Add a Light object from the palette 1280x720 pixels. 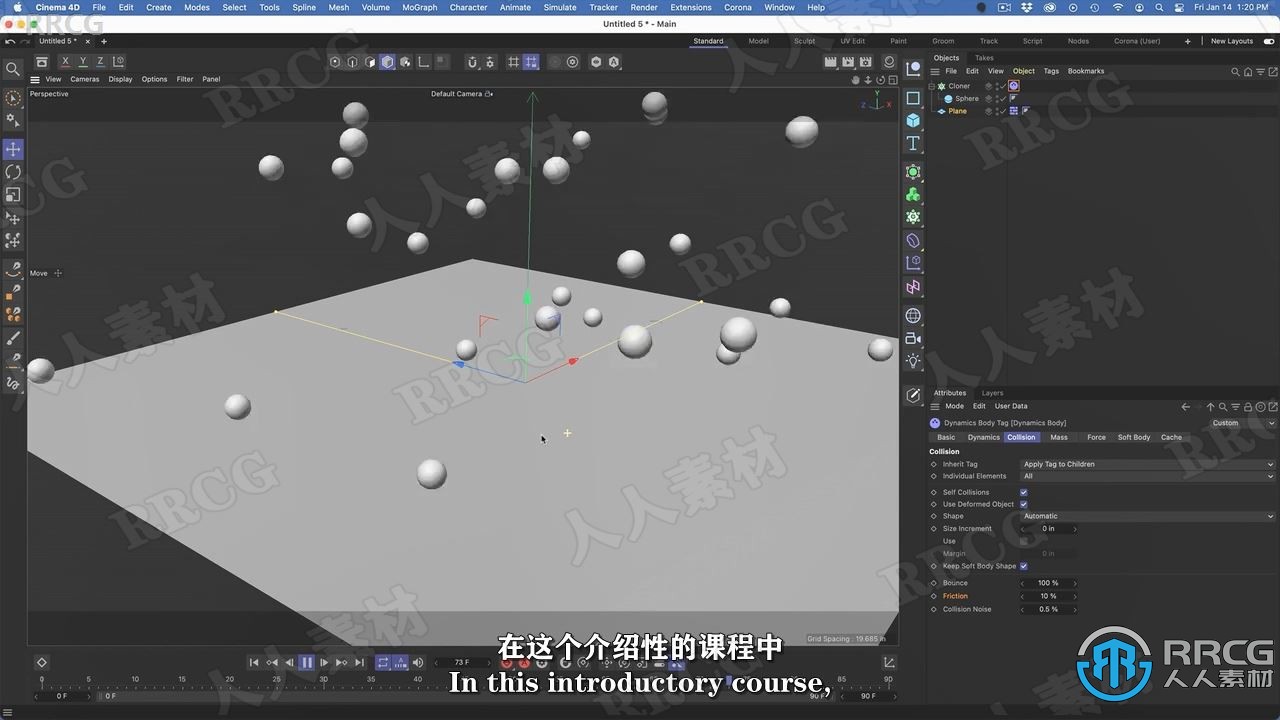(913, 361)
